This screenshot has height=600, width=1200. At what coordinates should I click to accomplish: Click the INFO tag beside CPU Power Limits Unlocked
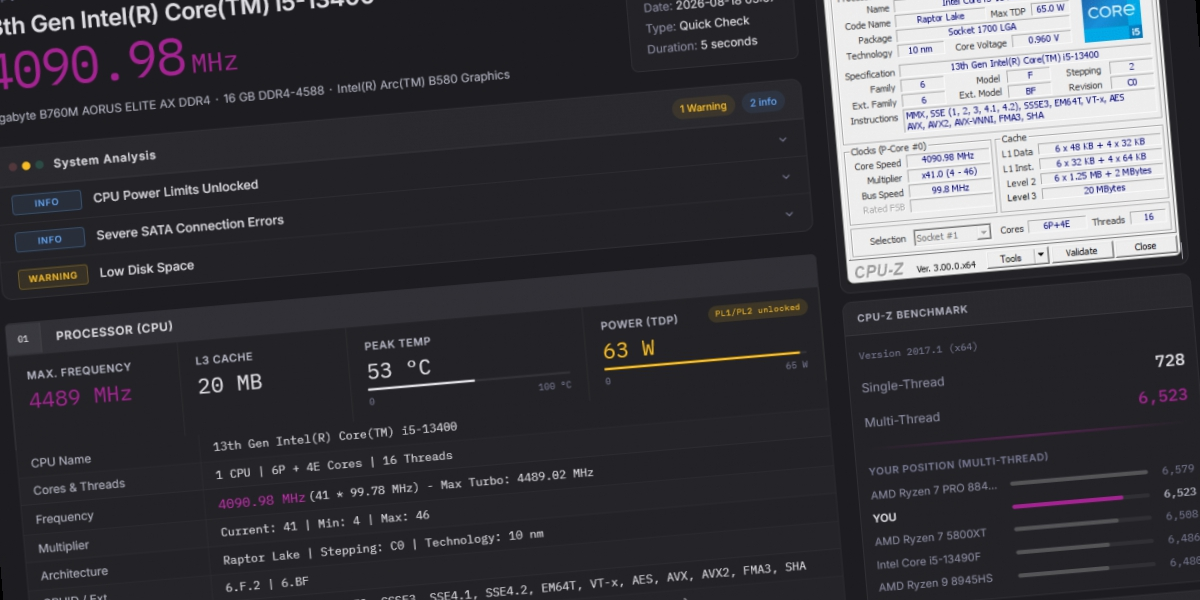tap(46, 202)
